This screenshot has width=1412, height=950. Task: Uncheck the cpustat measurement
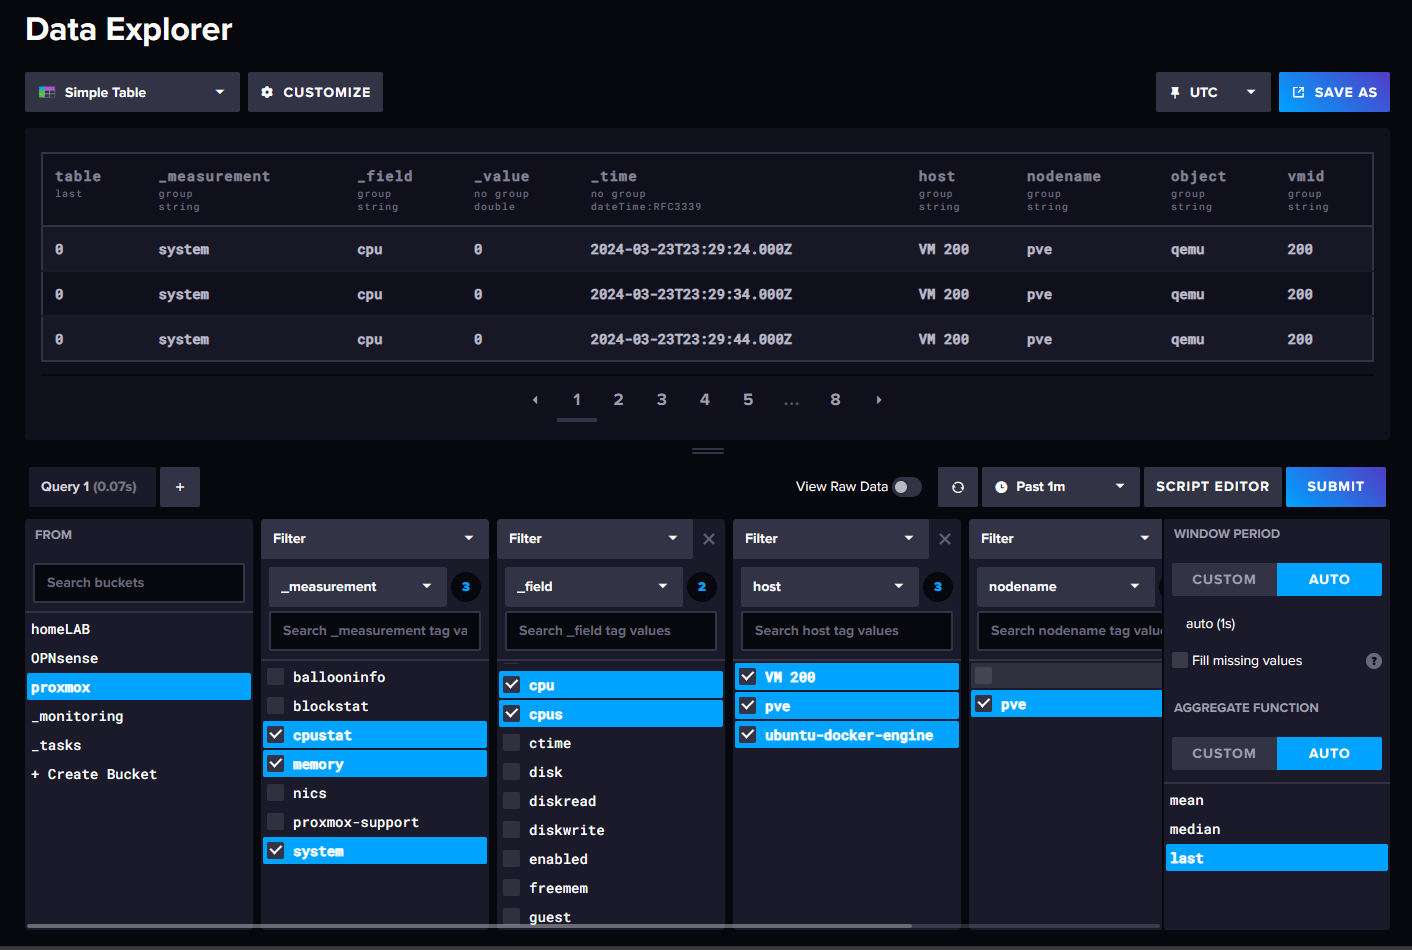coord(276,735)
